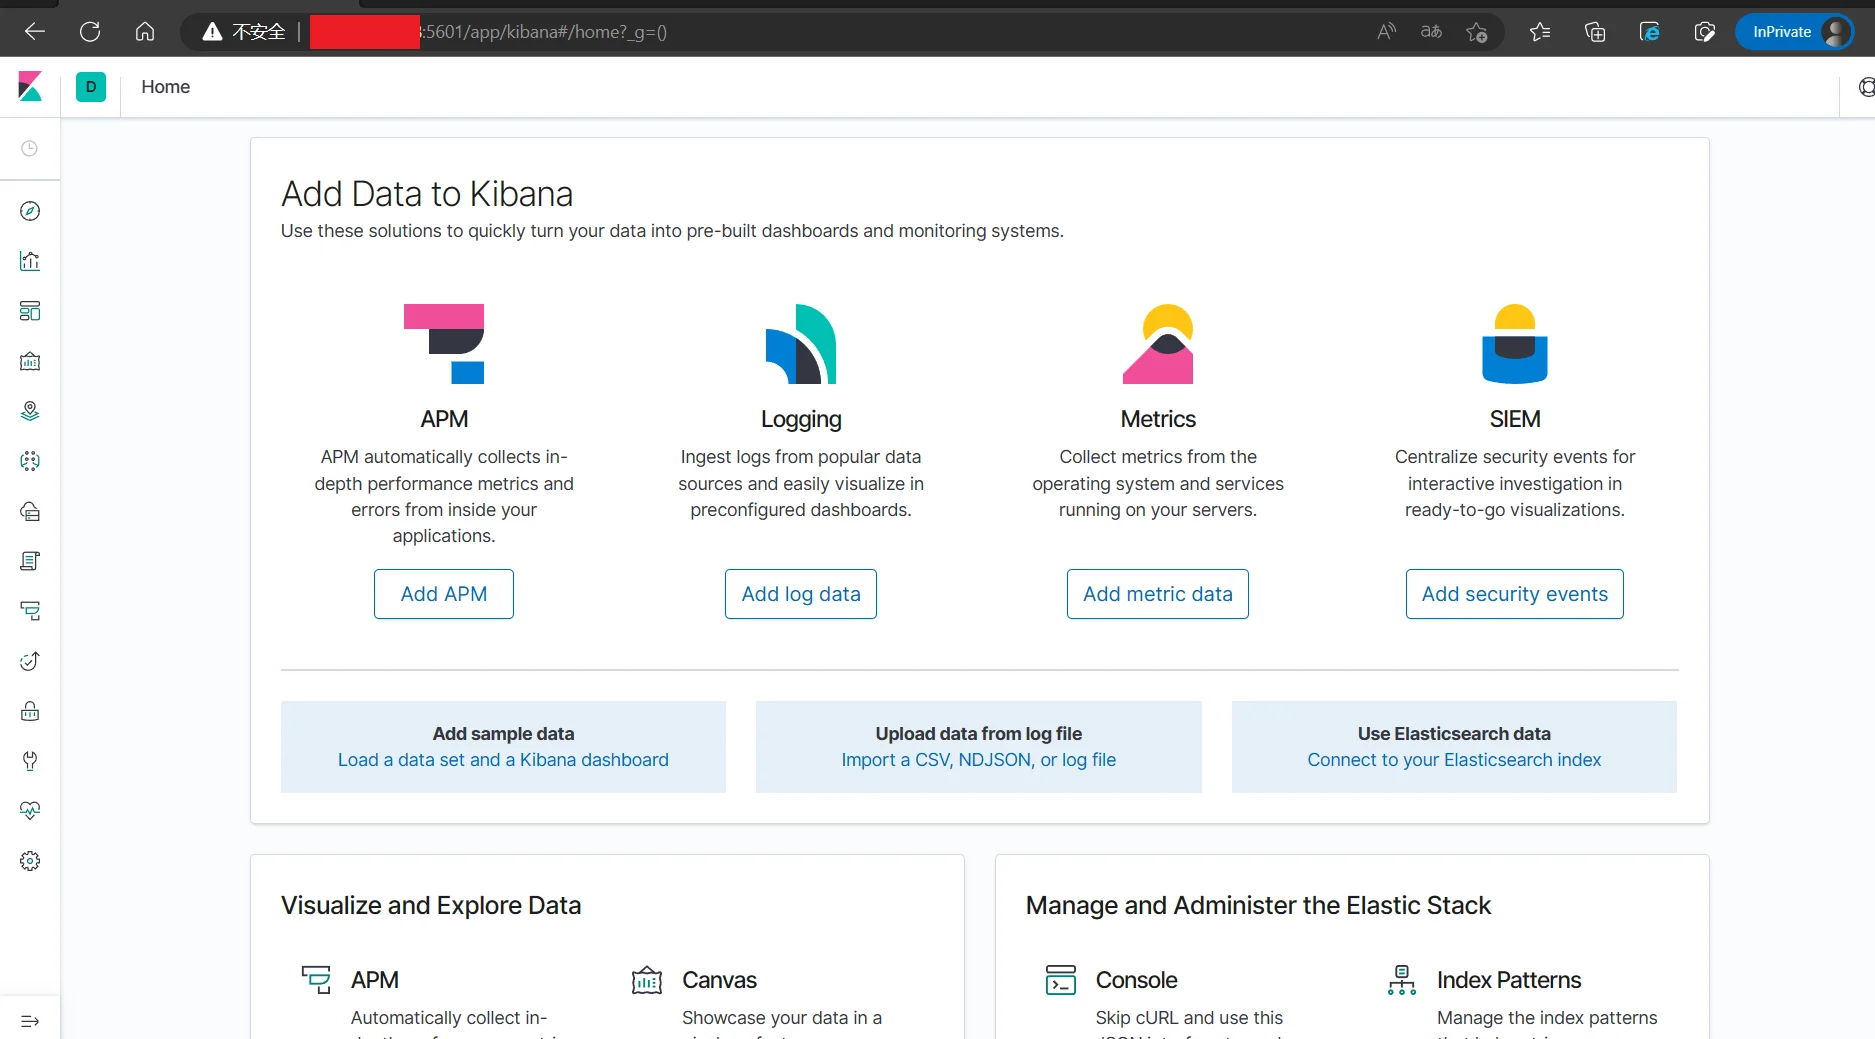The image size is (1875, 1039).
Task: Click the Add security events button
Action: [1515, 594]
